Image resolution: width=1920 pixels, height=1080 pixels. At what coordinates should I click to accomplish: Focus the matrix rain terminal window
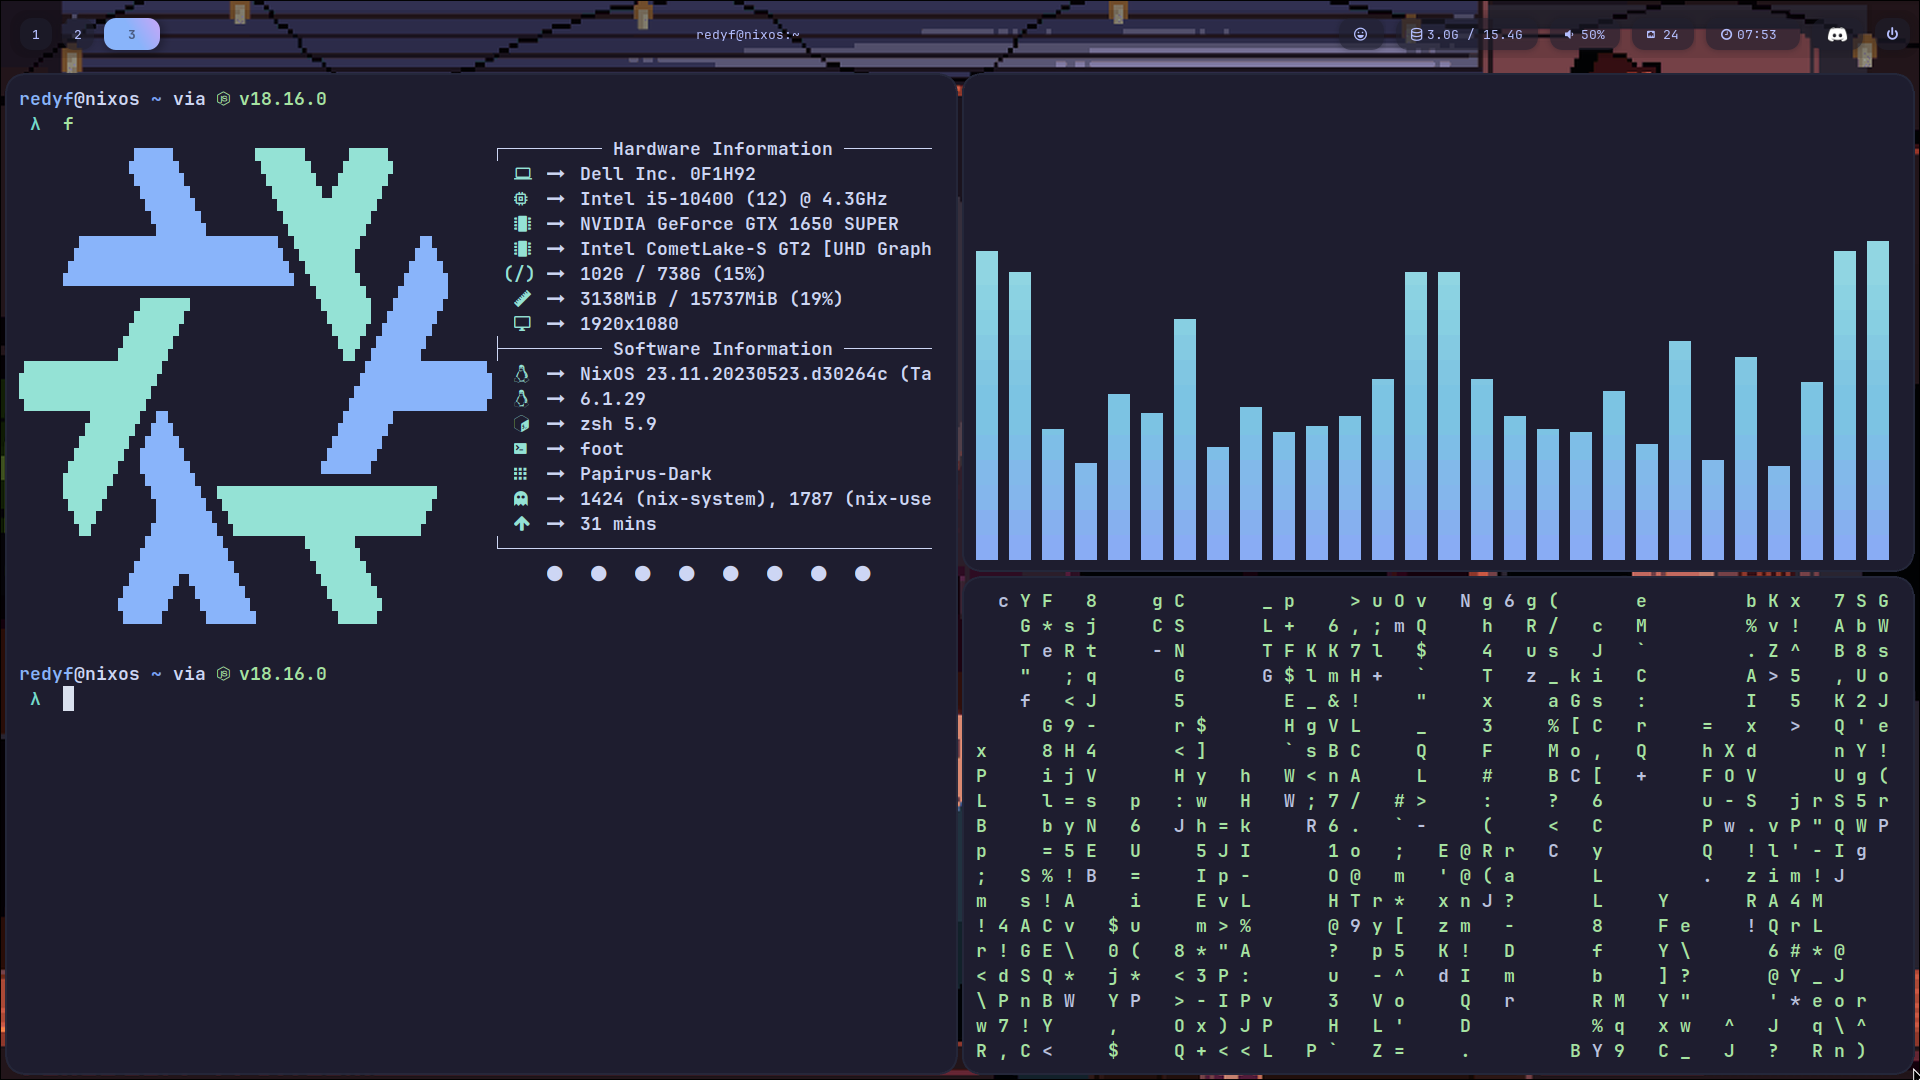pyautogui.click(x=1437, y=825)
